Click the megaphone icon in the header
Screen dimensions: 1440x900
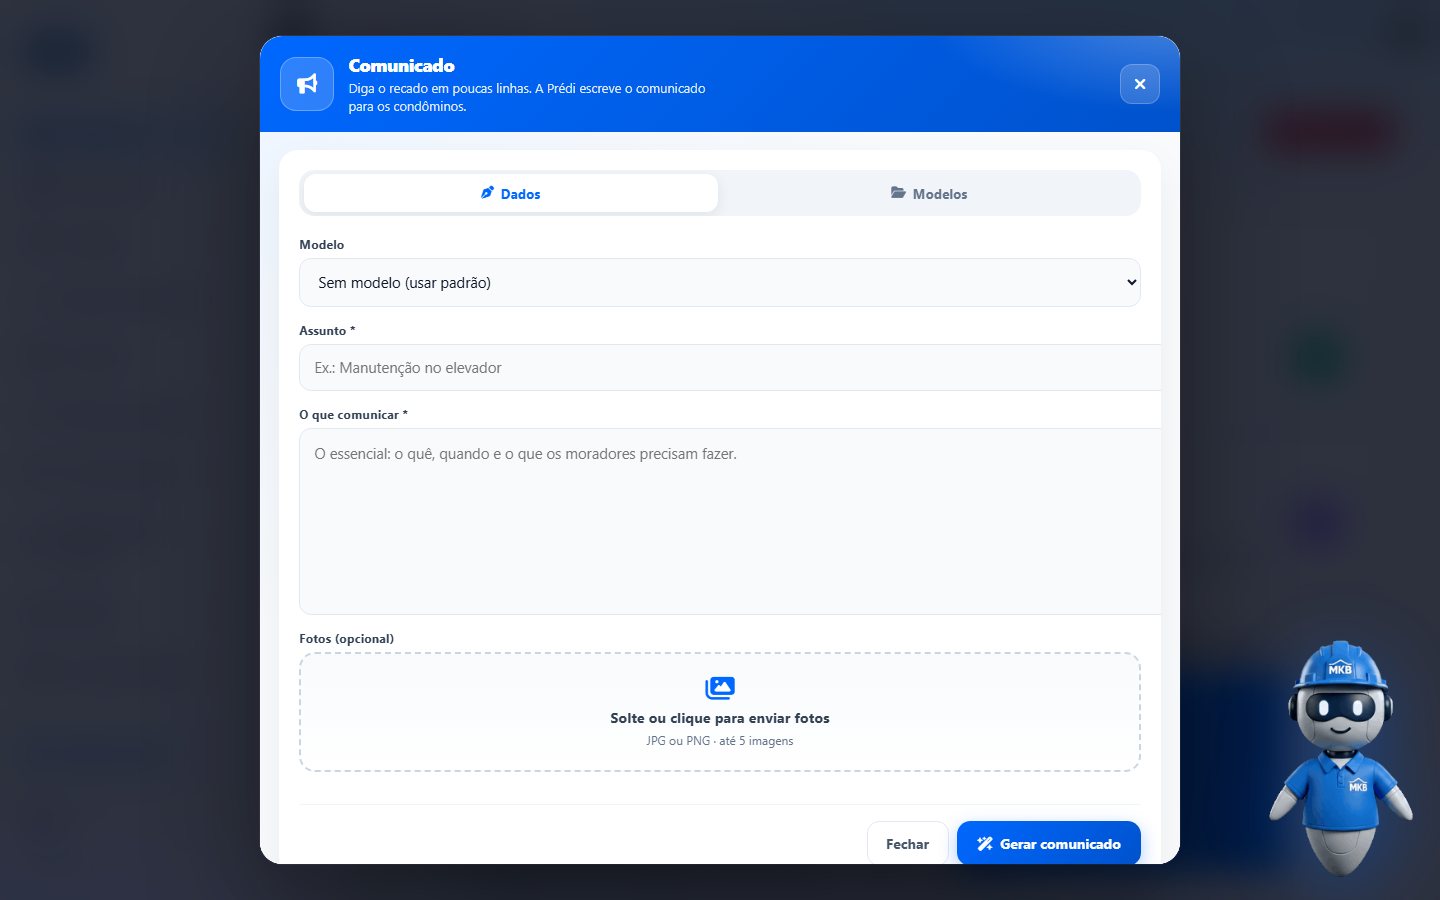tap(307, 84)
